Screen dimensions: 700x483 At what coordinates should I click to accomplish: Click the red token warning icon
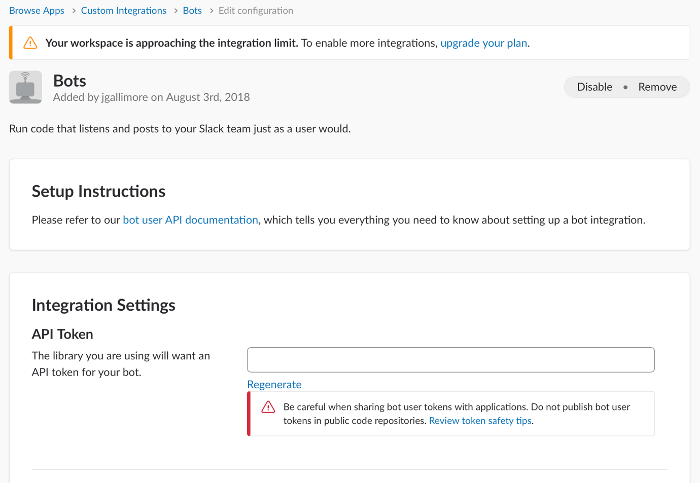(x=268, y=407)
